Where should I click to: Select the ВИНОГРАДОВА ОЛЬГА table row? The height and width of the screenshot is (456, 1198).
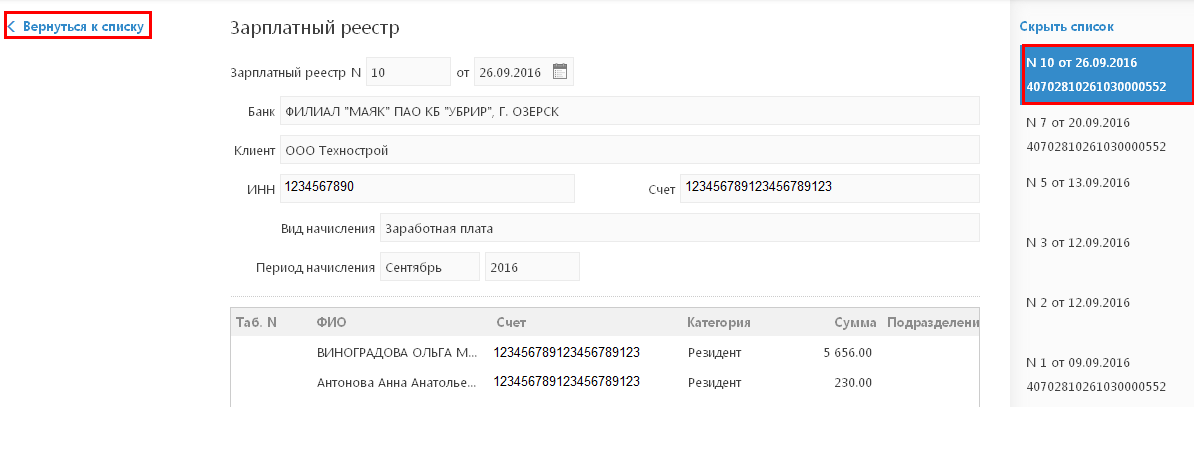coord(604,353)
